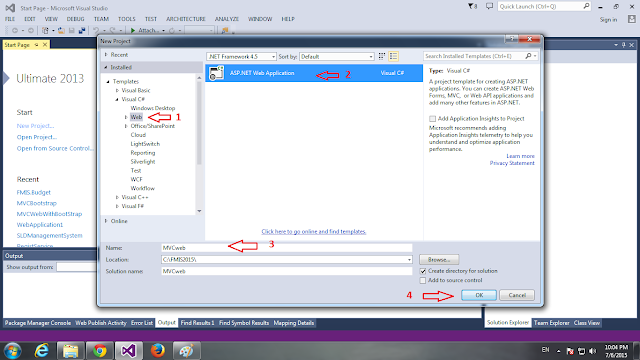Click the OK button
640x360 pixels.
point(479,295)
